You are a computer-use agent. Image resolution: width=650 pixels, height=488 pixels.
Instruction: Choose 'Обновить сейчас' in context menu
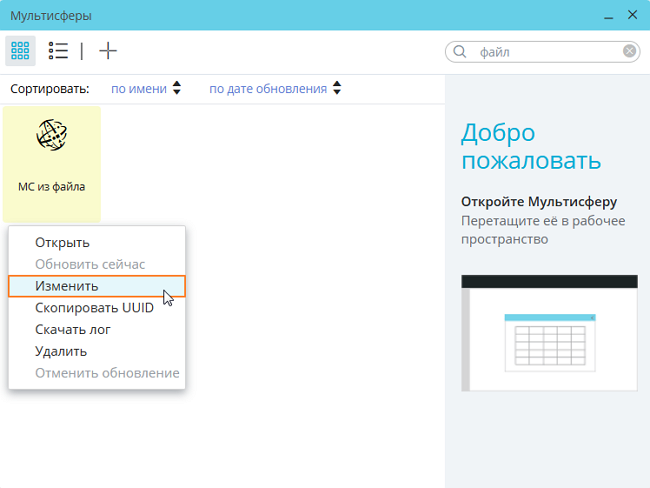pyautogui.click(x=97, y=264)
